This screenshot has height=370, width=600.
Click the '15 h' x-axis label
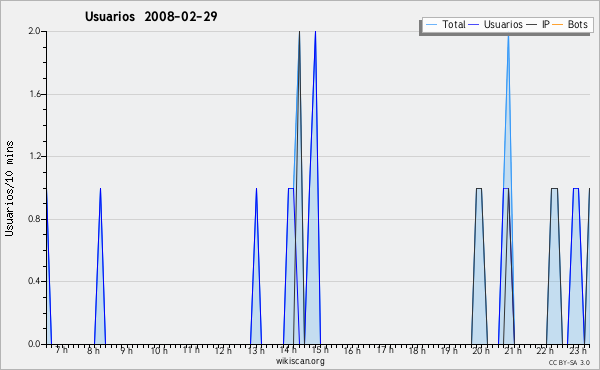pos(320,350)
